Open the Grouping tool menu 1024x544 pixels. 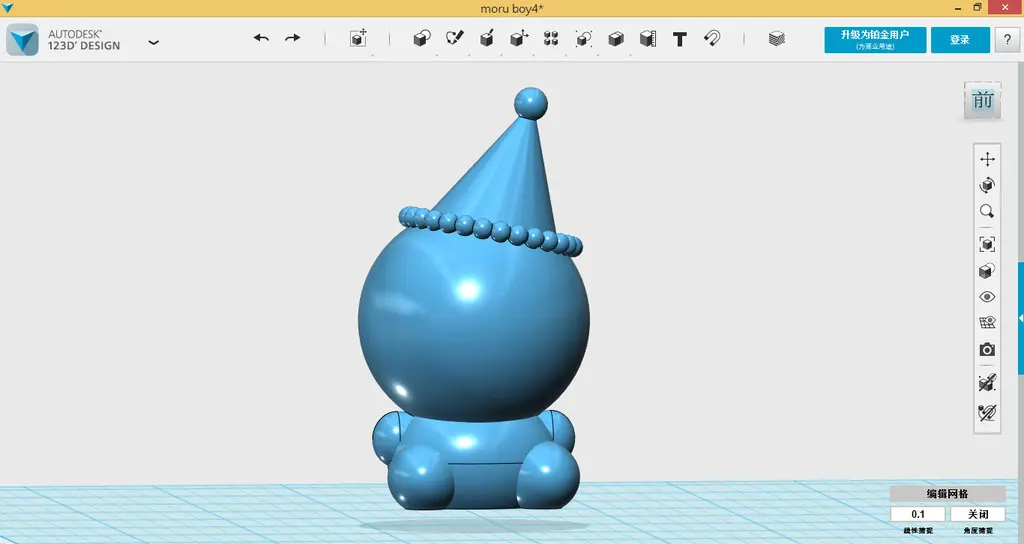click(x=583, y=39)
